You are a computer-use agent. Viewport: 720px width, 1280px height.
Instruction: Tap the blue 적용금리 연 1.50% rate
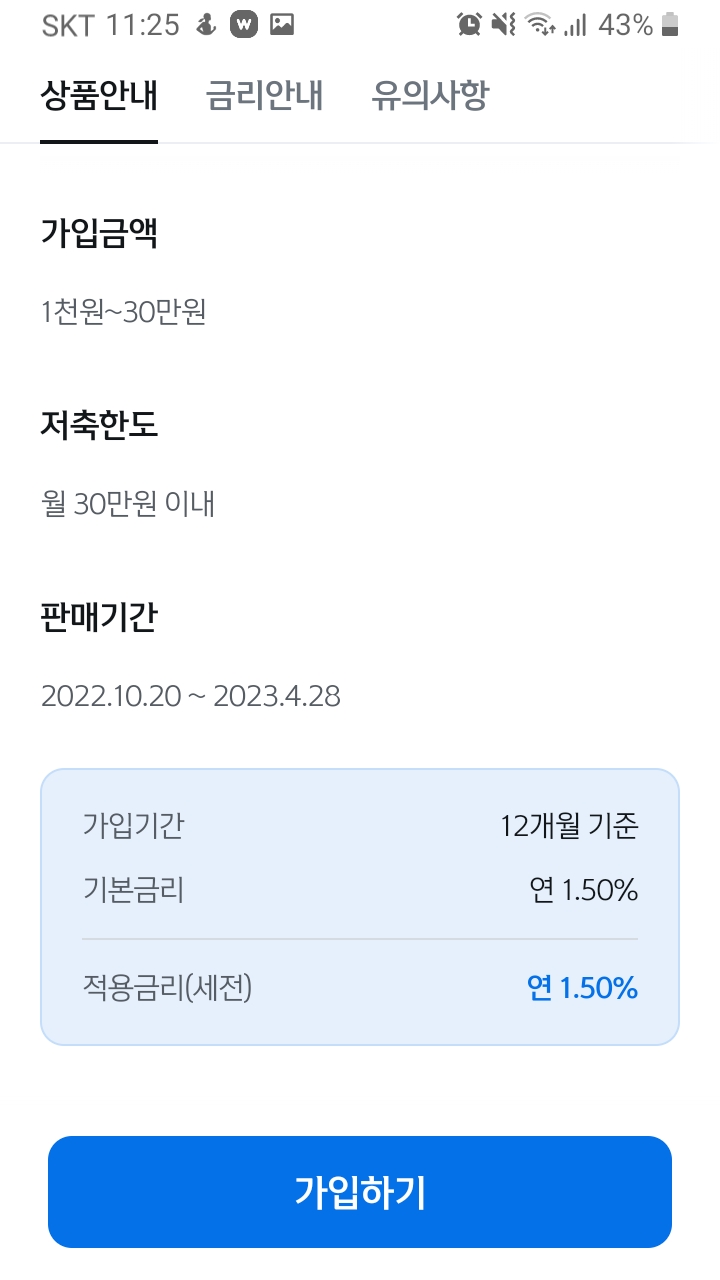582,988
